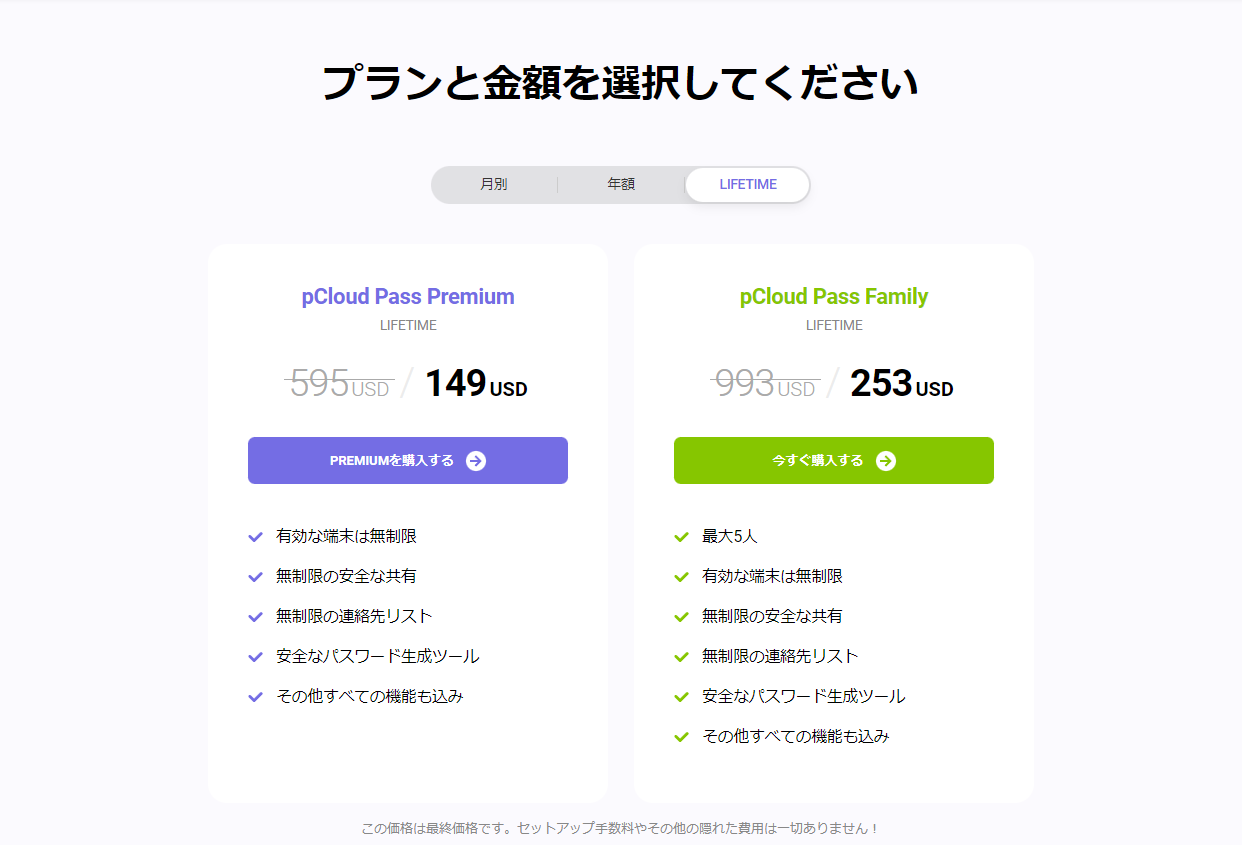Image resolution: width=1242 pixels, height=845 pixels.
Task: Click purple checkmark beside 安全なパスワード生成ツール
Action: tap(255, 657)
